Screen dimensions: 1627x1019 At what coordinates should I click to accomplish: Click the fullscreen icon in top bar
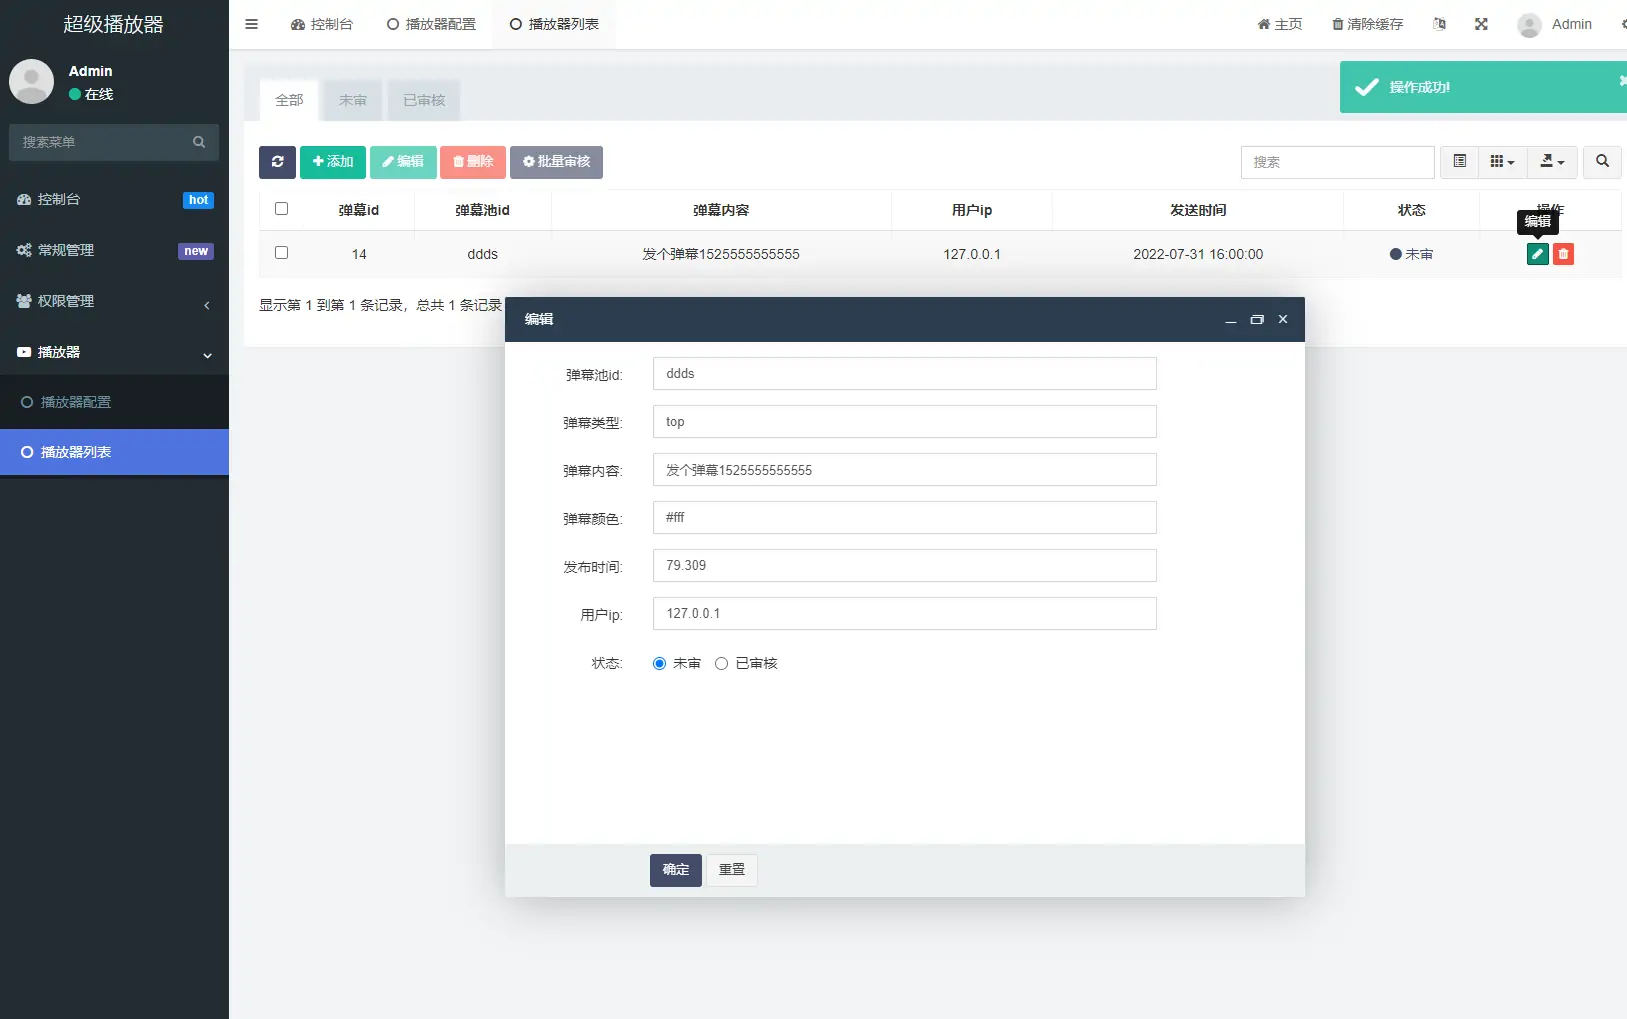point(1481,24)
